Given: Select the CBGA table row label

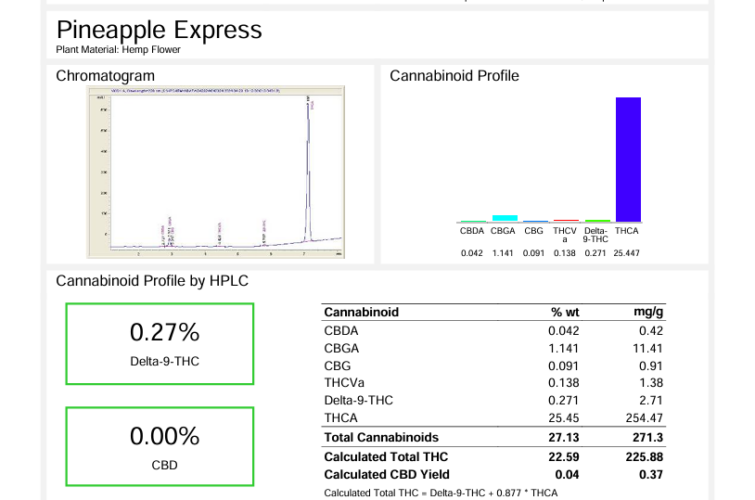Looking at the screenshot, I should point(341,348).
